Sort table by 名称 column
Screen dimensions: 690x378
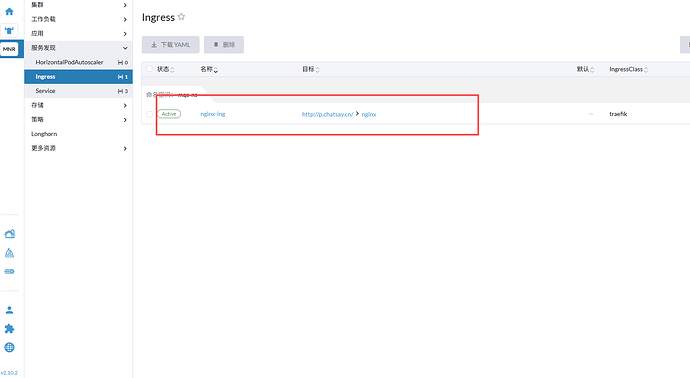point(209,69)
